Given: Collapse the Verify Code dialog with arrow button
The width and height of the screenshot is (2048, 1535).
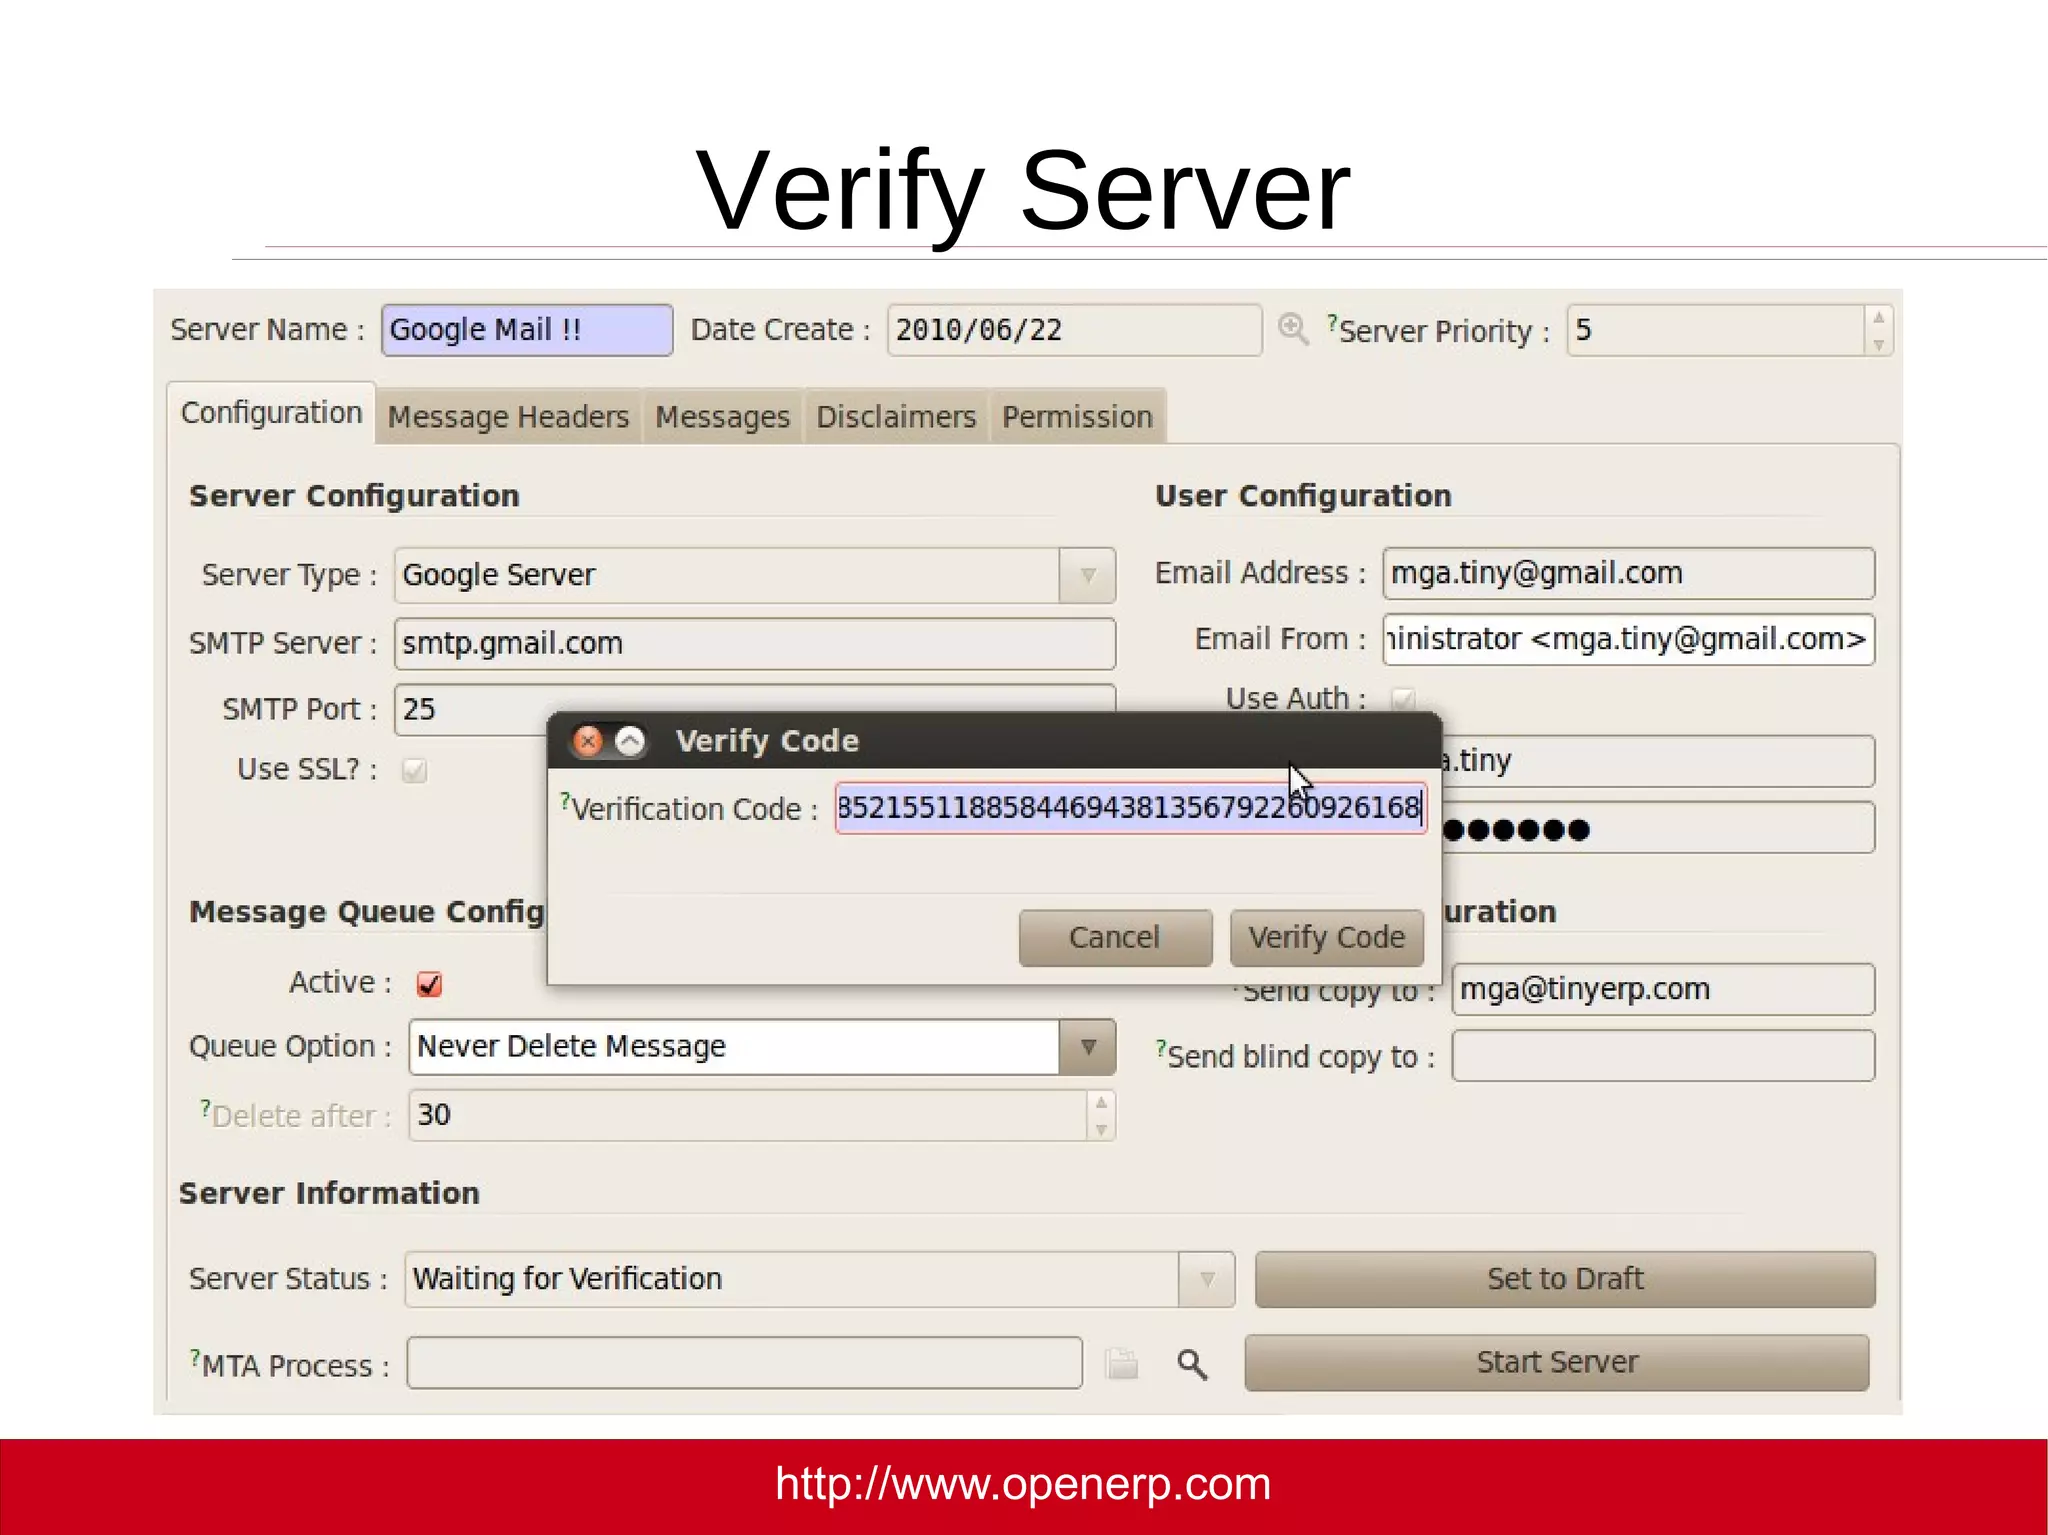Looking at the screenshot, I should (x=630, y=741).
